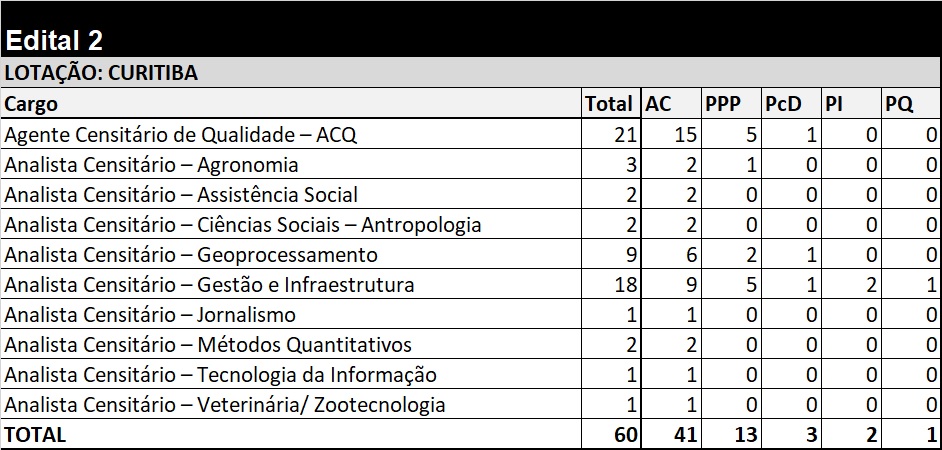Select the PI column header
The image size is (942, 450).
(851, 103)
